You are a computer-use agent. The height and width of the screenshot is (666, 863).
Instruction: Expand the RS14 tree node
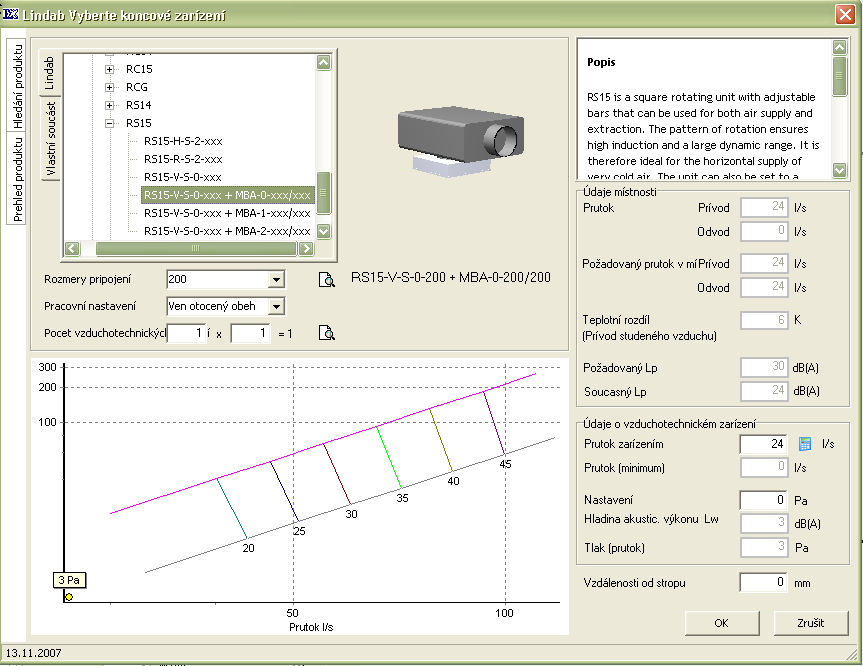110,105
